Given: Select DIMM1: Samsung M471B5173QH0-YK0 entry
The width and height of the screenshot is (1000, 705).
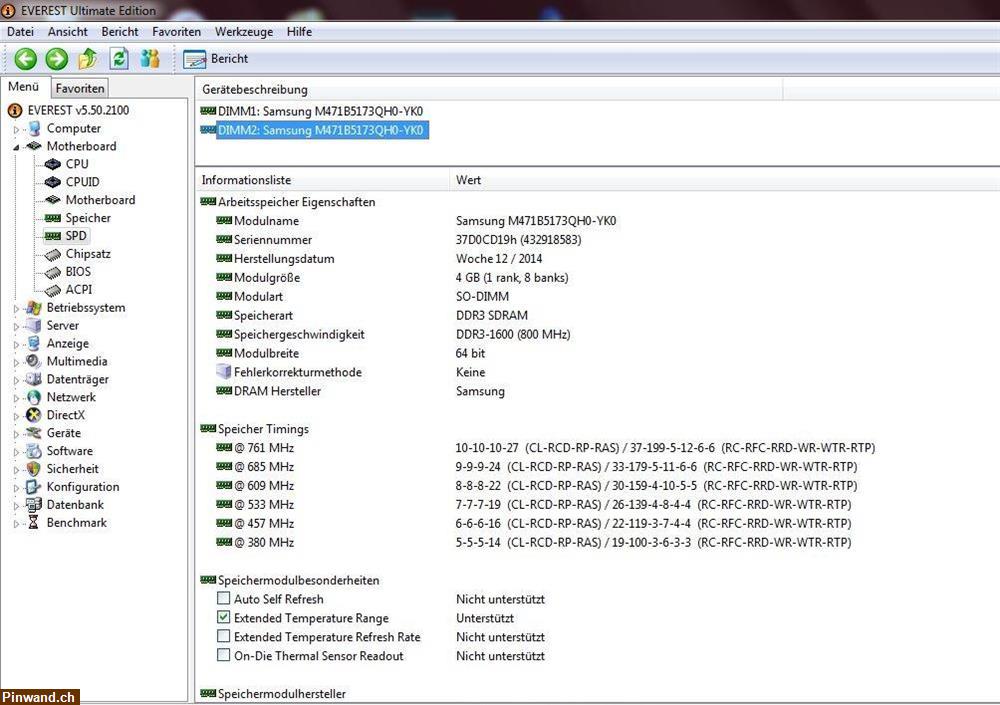Looking at the screenshot, I should click(320, 111).
